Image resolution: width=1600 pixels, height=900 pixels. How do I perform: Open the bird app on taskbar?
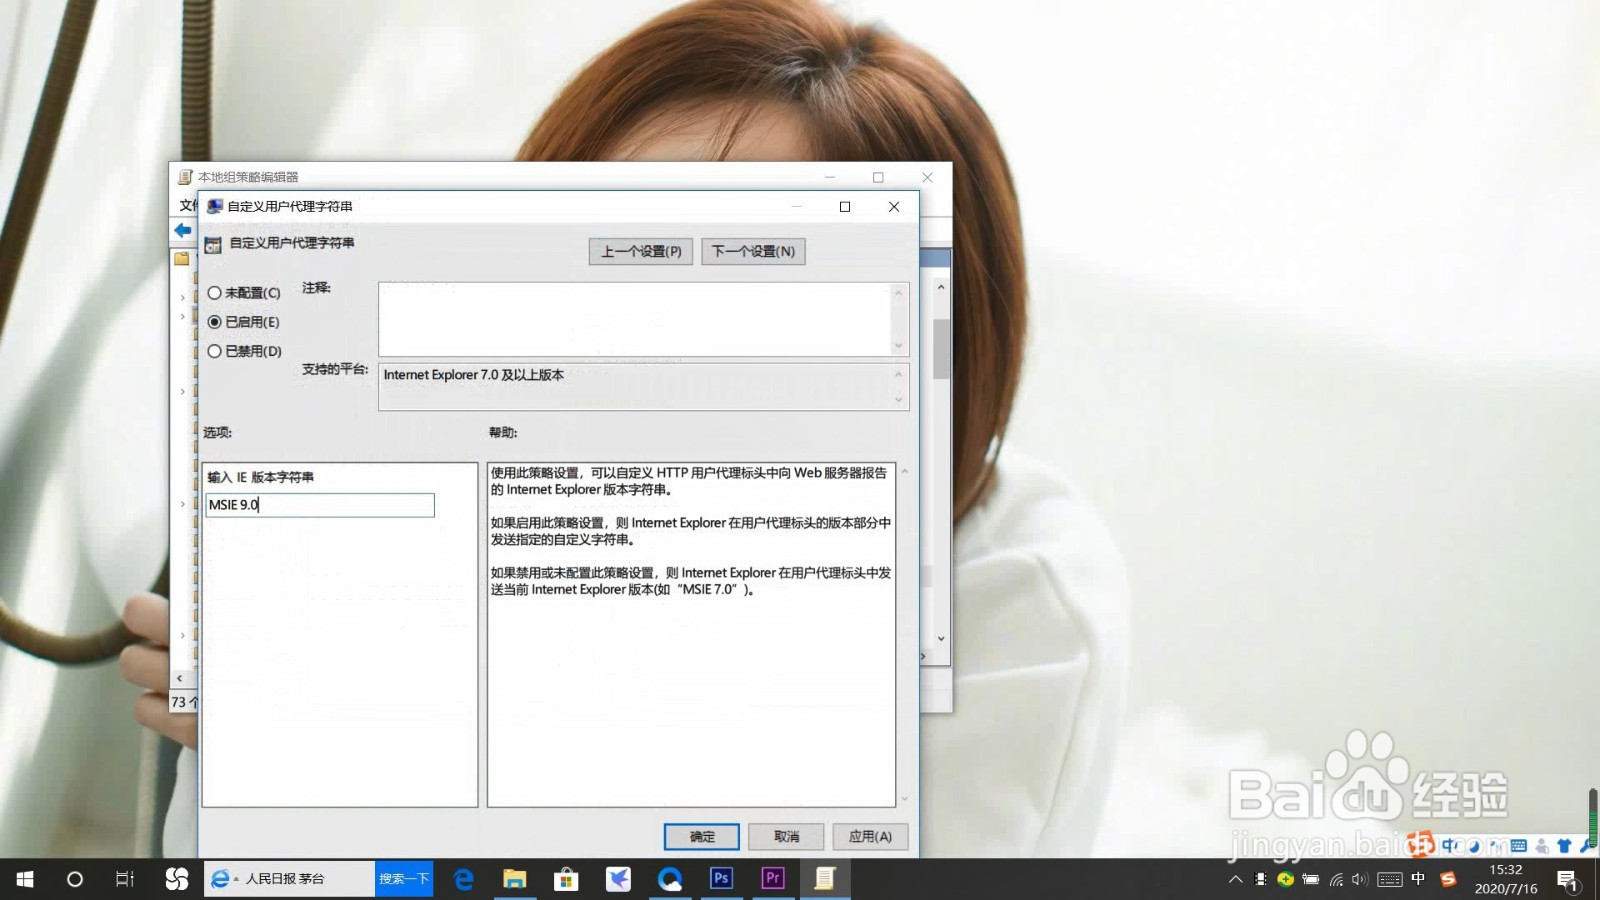(618, 879)
